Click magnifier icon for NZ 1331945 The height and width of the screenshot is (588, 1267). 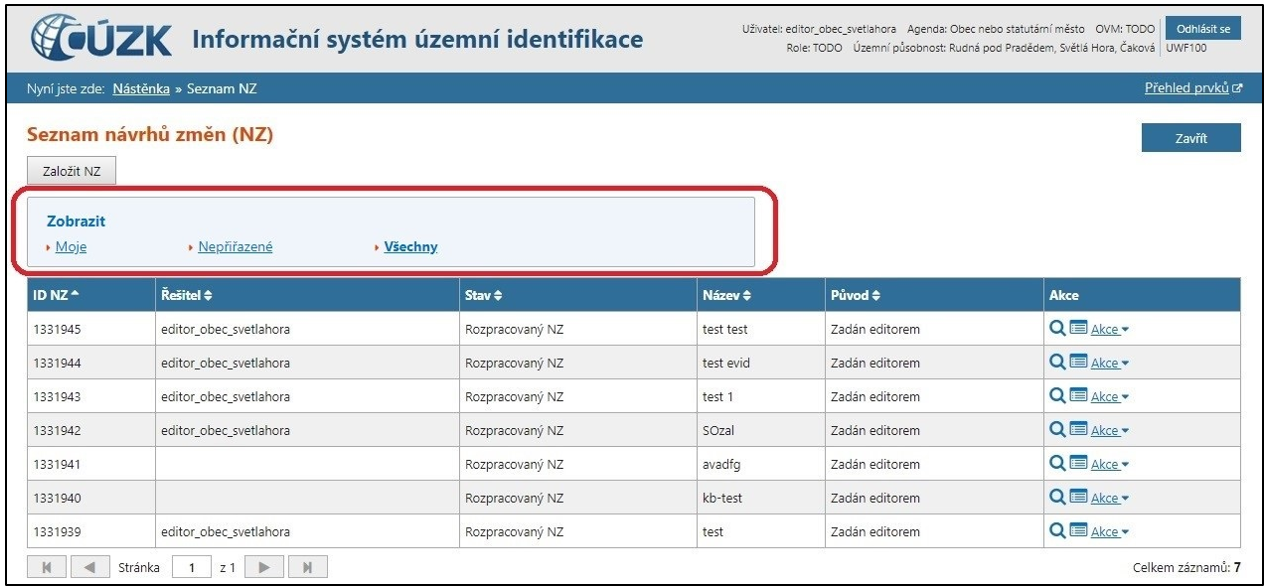(x=1057, y=329)
